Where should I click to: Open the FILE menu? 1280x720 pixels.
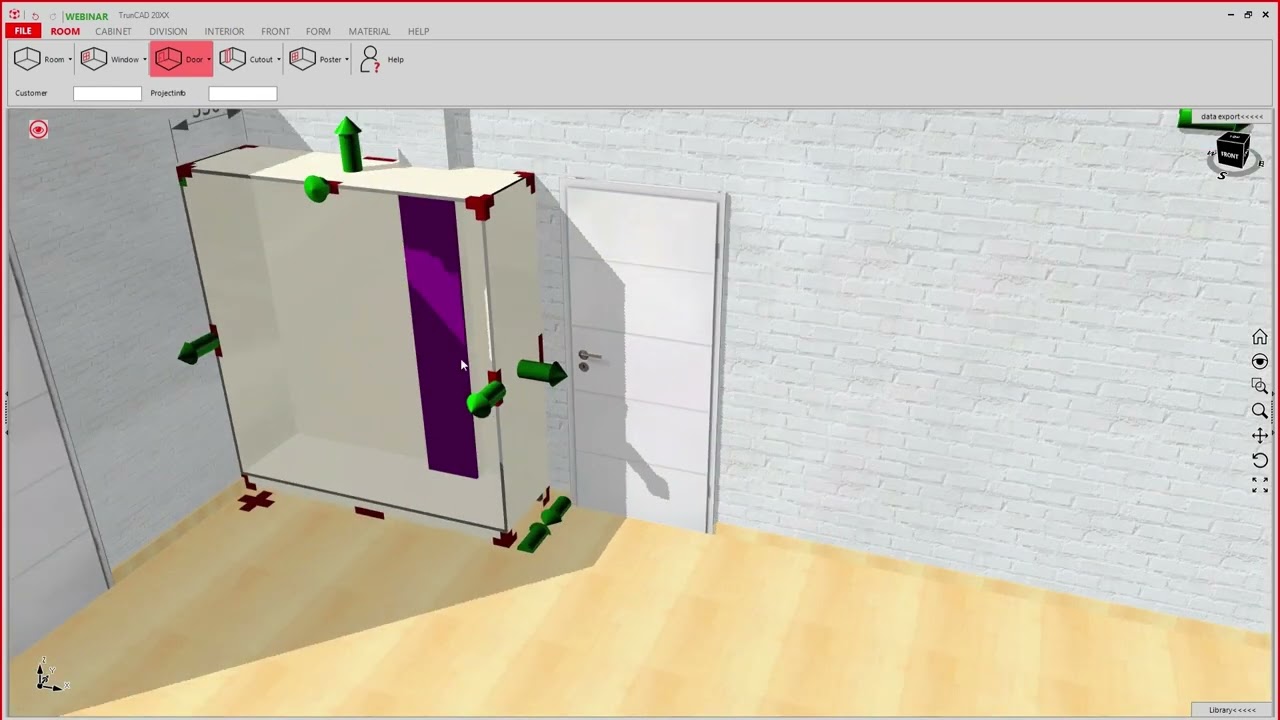[x=23, y=31]
